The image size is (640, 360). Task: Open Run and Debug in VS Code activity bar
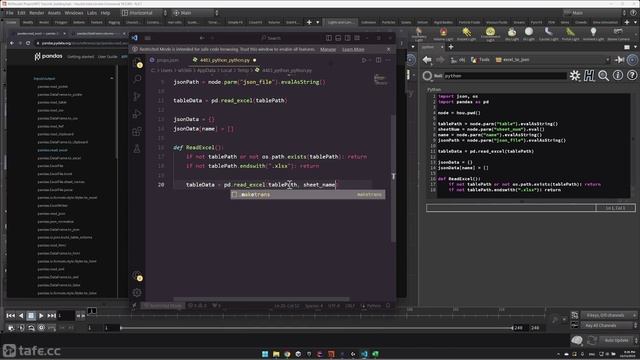click(137, 114)
